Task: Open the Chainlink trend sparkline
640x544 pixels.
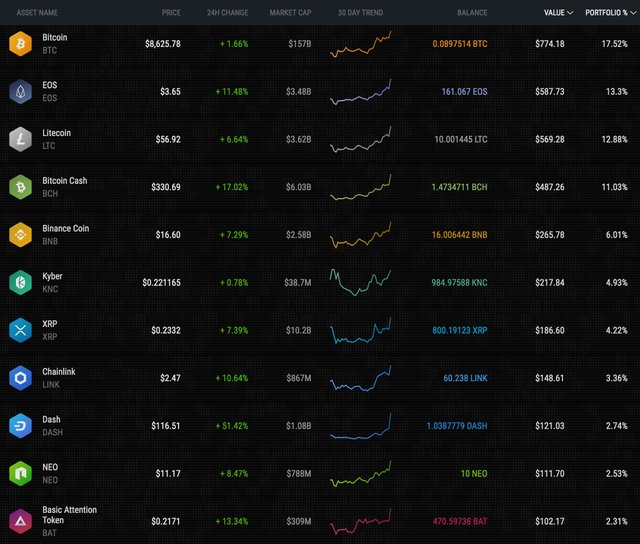Action: [360, 378]
